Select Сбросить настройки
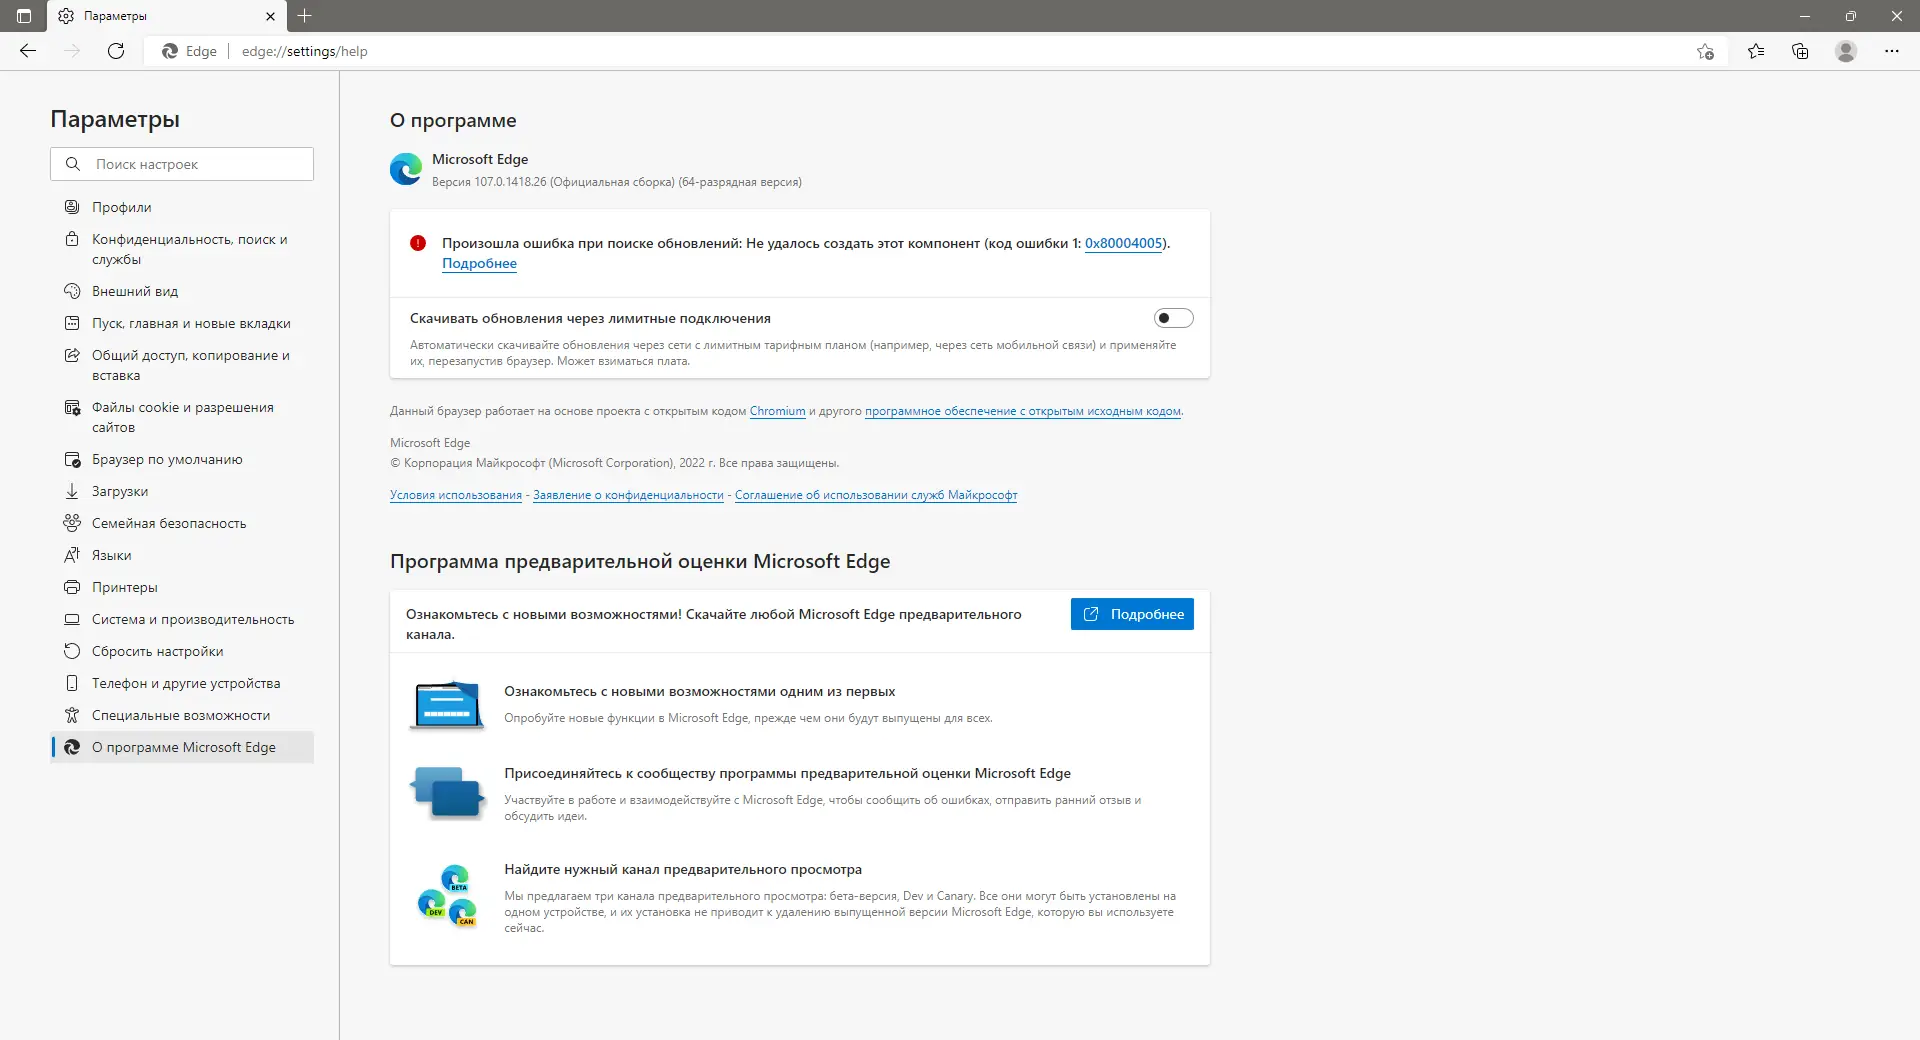Viewport: 1920px width, 1040px height. click(x=182, y=651)
